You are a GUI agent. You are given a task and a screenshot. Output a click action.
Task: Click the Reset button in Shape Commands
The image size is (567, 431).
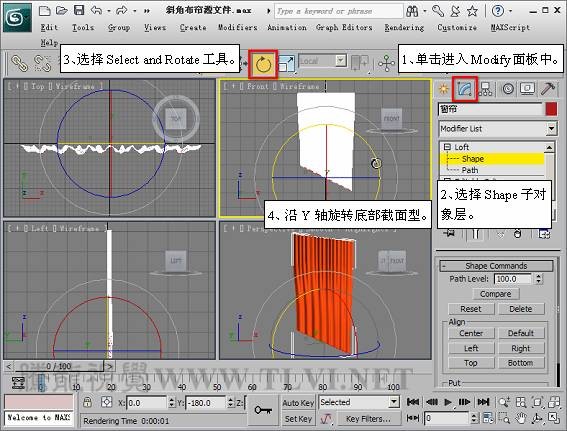tap(471, 309)
